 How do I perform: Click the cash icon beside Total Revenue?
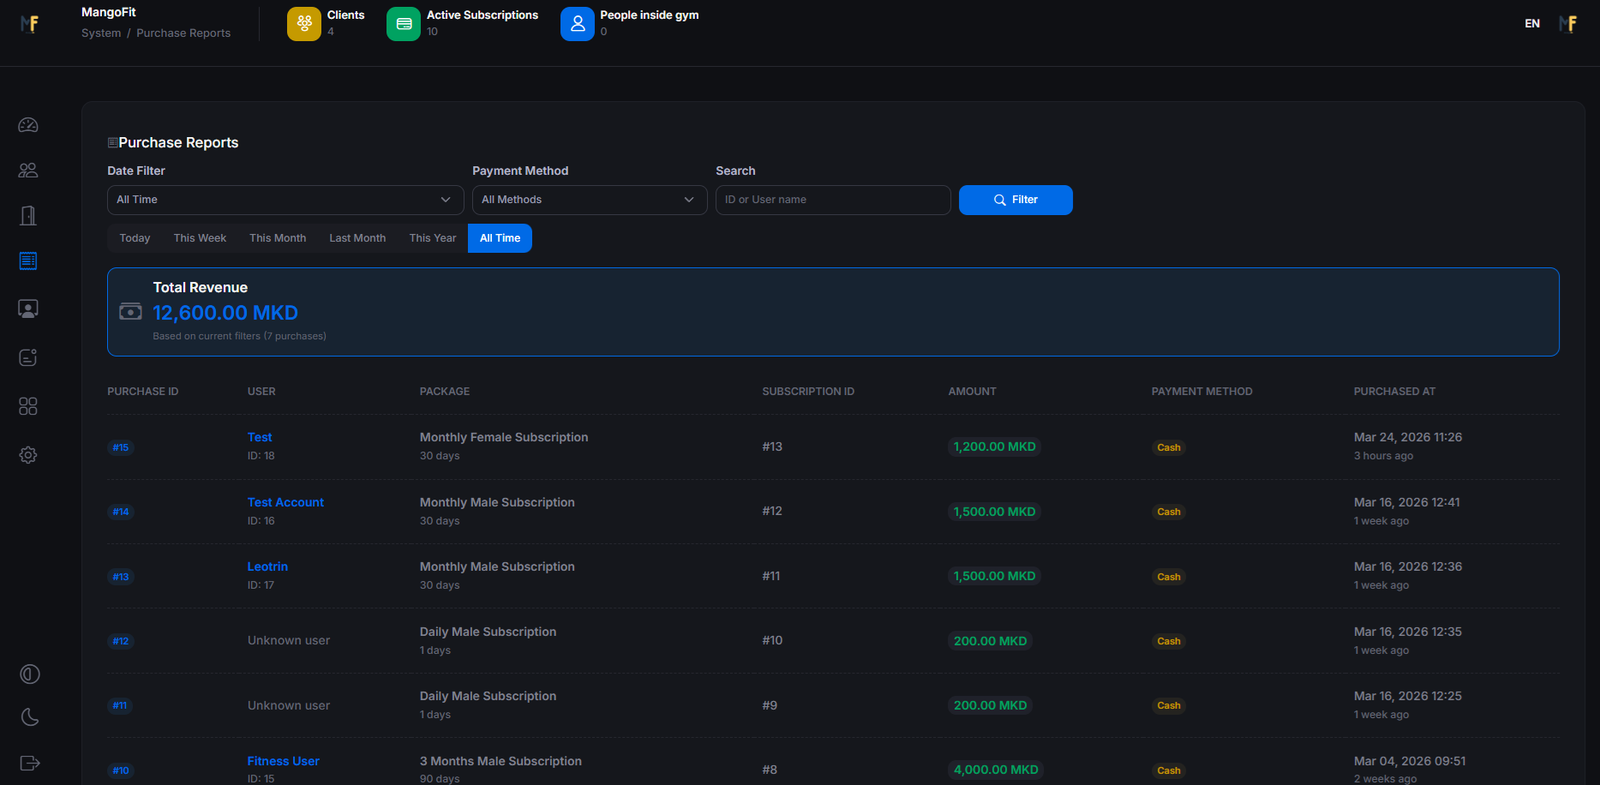coord(130,312)
